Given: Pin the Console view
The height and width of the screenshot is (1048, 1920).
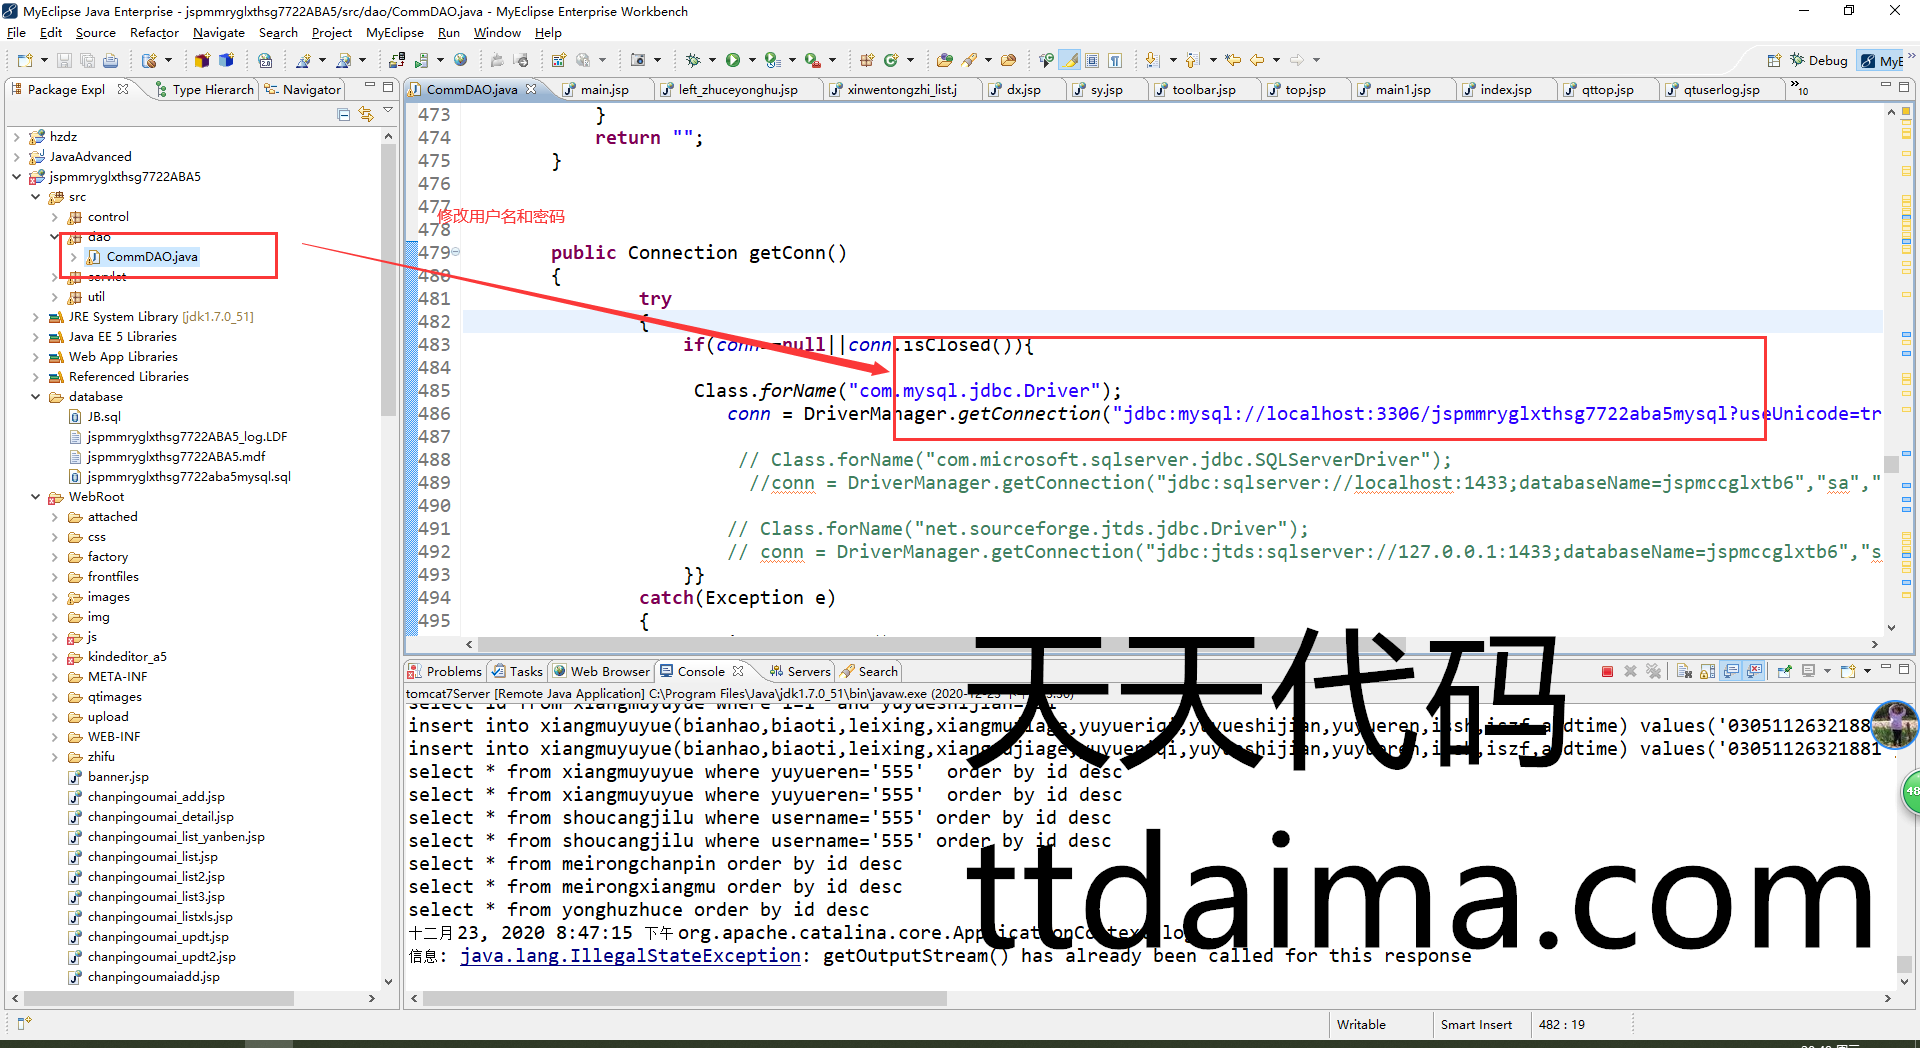Looking at the screenshot, I should click(1784, 671).
